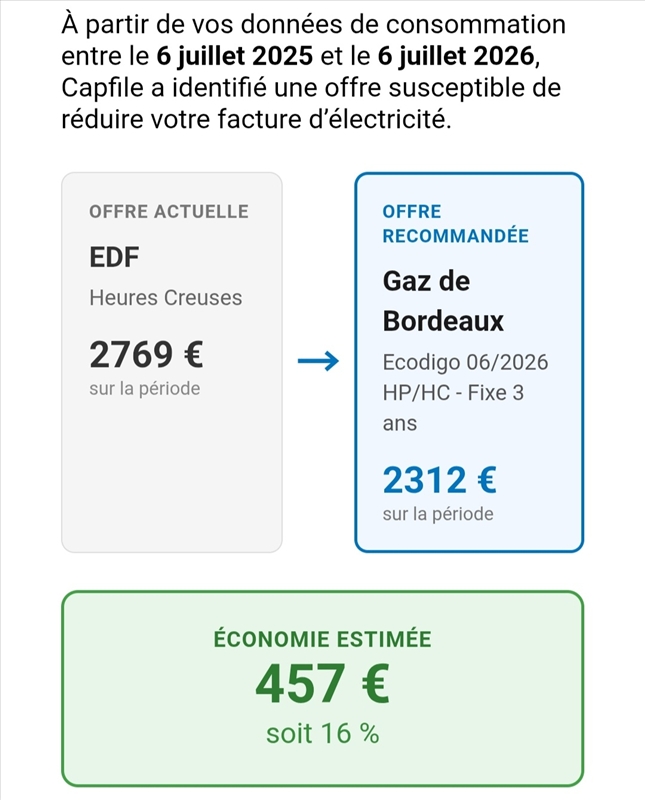Open the Gaz de Bordeaux recommended offer card

pyautogui.click(x=469, y=362)
